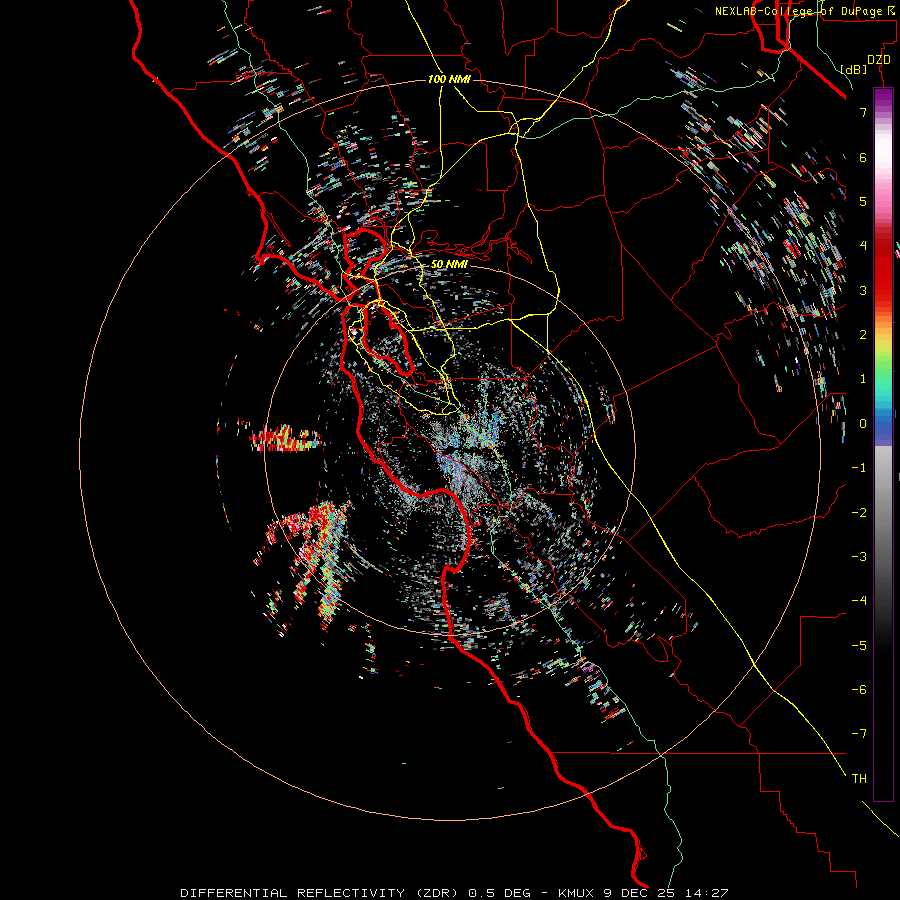The image size is (900, 900).
Task: Click the light gray band of the ZDR color bar
Action: (x=883, y=468)
